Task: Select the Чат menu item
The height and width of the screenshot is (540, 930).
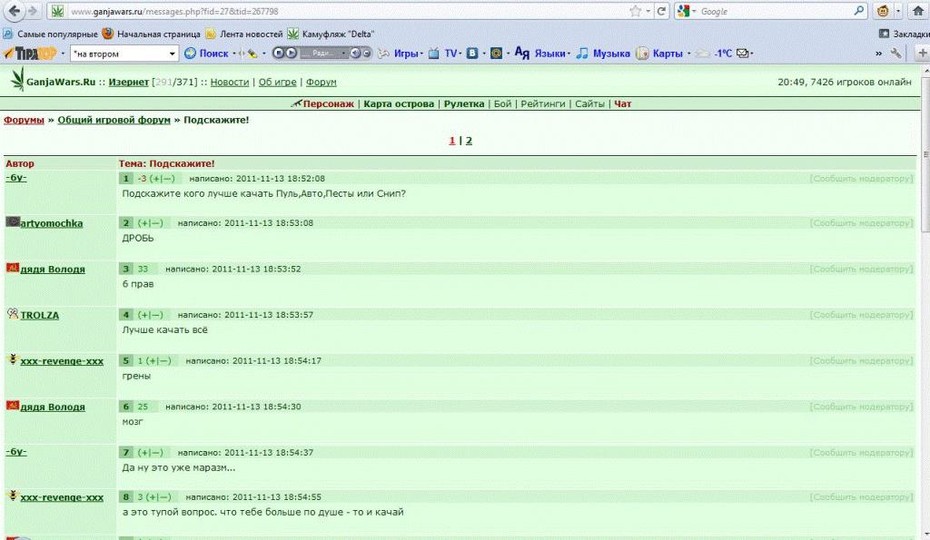Action: [622, 104]
